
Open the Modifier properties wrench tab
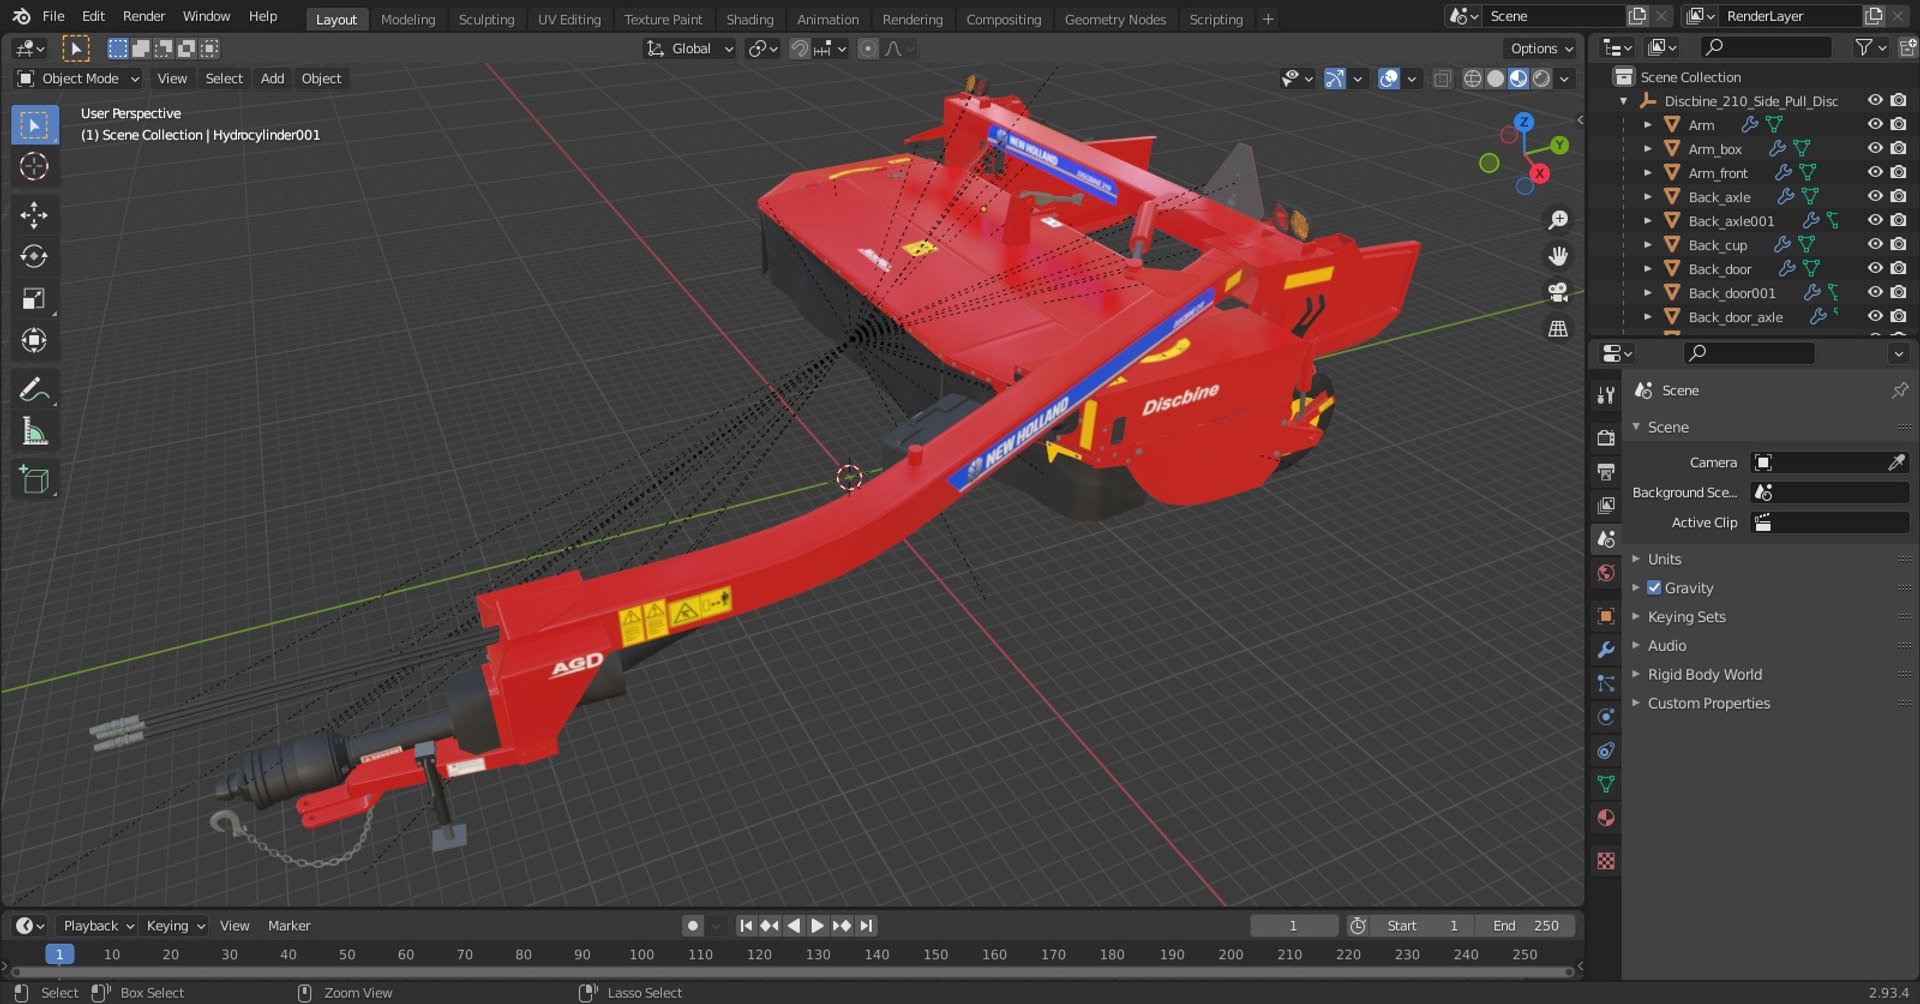[x=1606, y=650]
